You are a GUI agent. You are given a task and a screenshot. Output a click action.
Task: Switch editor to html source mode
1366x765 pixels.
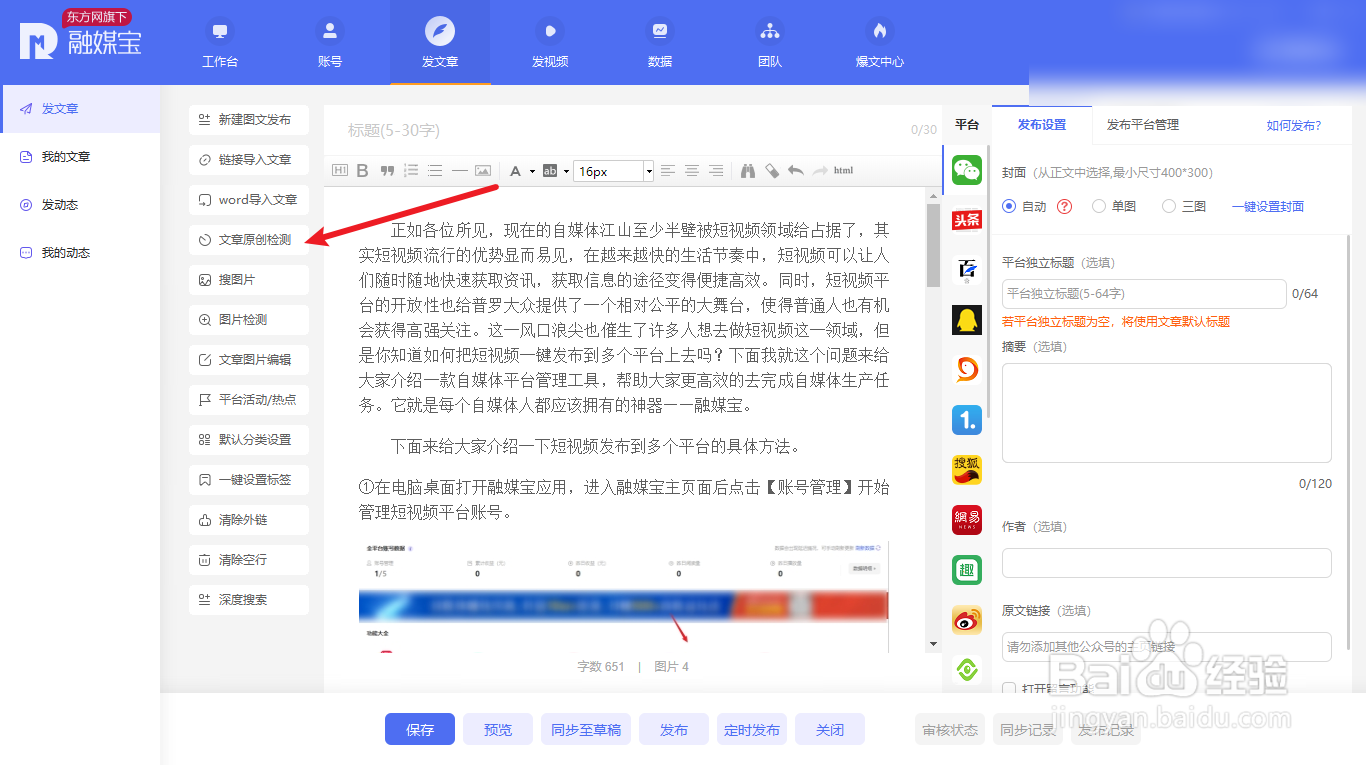coord(843,171)
